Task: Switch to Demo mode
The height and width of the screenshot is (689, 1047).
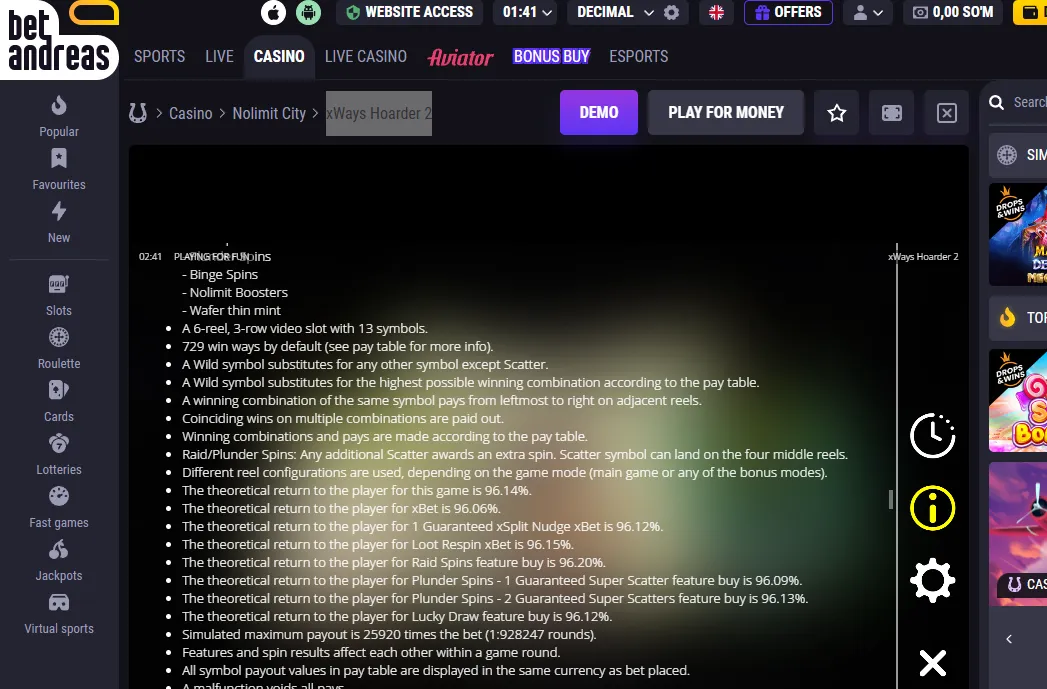Action: (x=599, y=113)
